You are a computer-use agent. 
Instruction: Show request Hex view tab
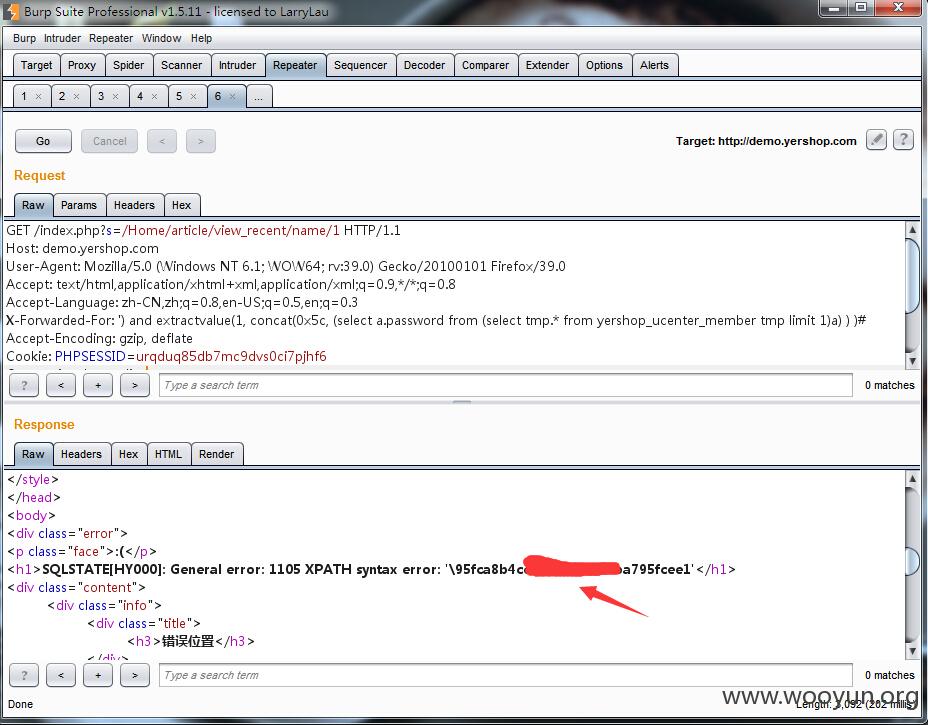(182, 205)
